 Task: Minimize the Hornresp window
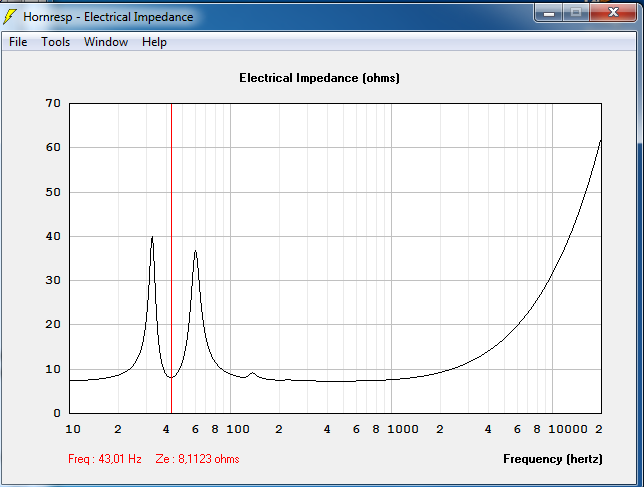pos(549,13)
